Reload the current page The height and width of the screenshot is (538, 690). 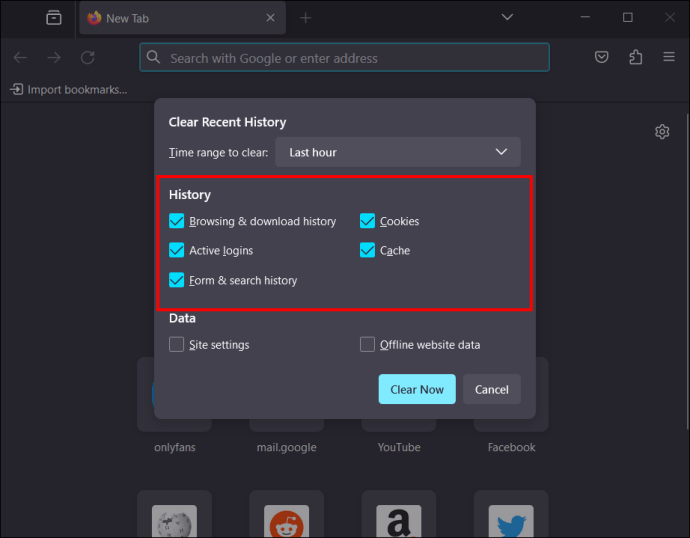88,58
